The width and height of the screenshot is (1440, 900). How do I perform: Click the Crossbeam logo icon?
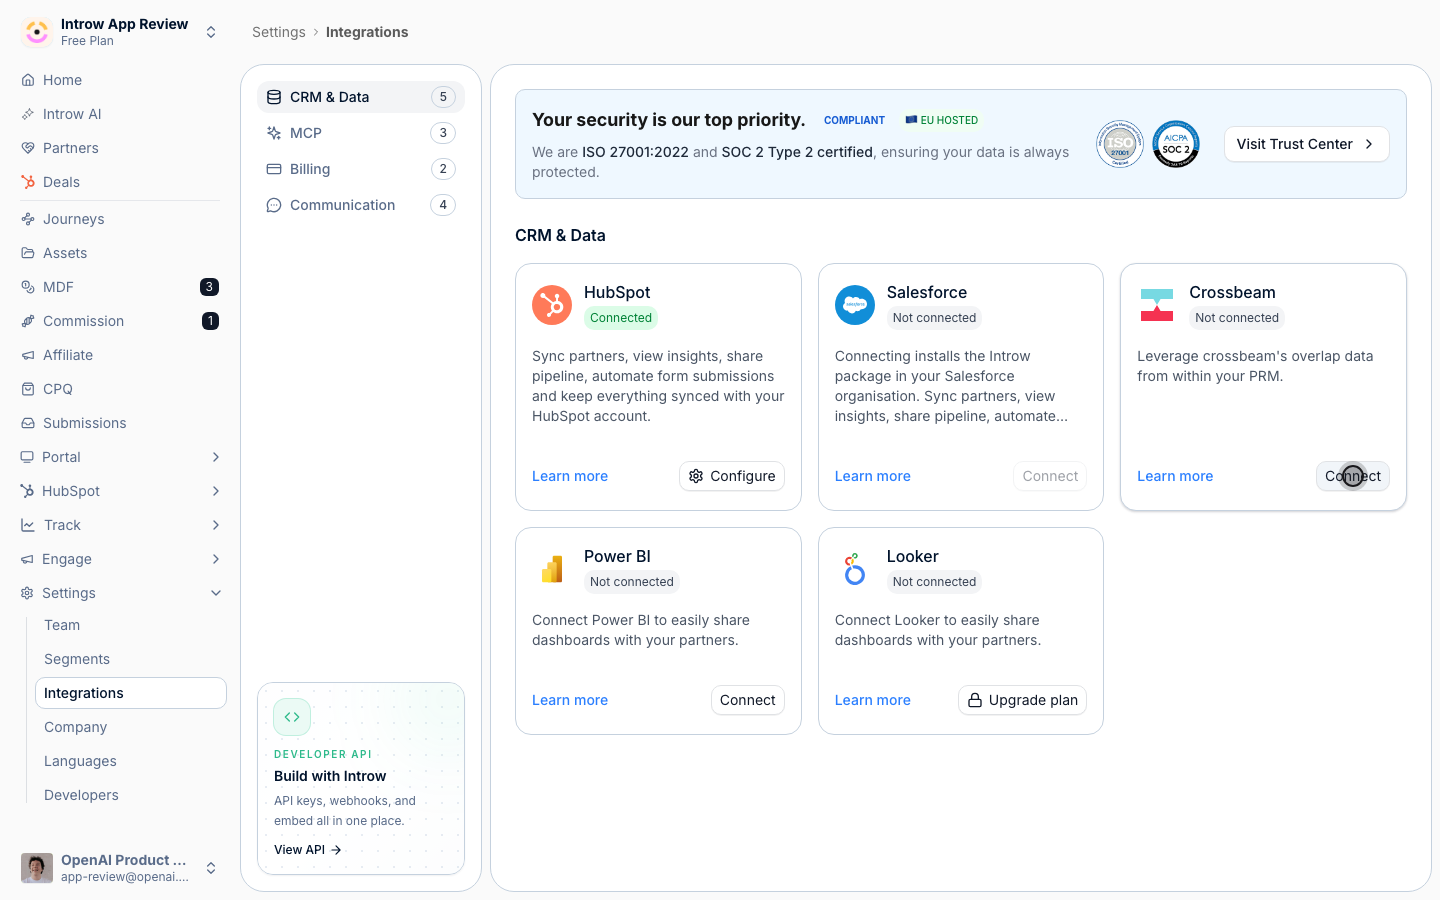1157,305
